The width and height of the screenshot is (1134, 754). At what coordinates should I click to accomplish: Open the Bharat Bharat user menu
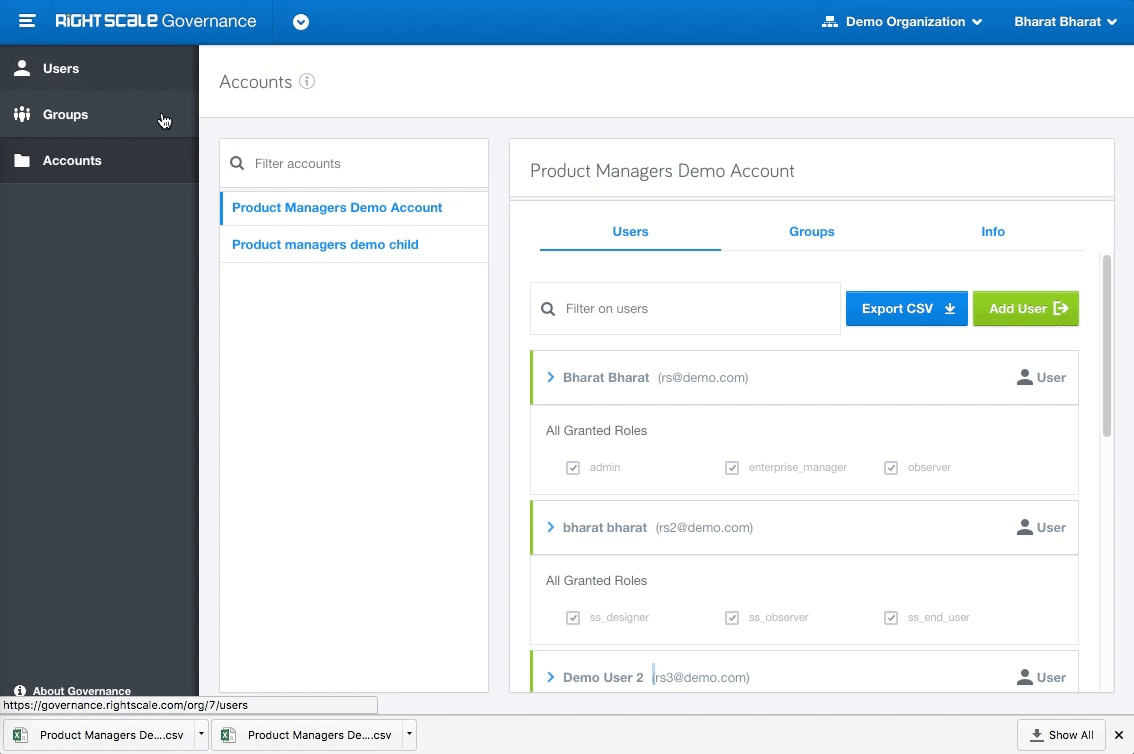[1066, 22]
